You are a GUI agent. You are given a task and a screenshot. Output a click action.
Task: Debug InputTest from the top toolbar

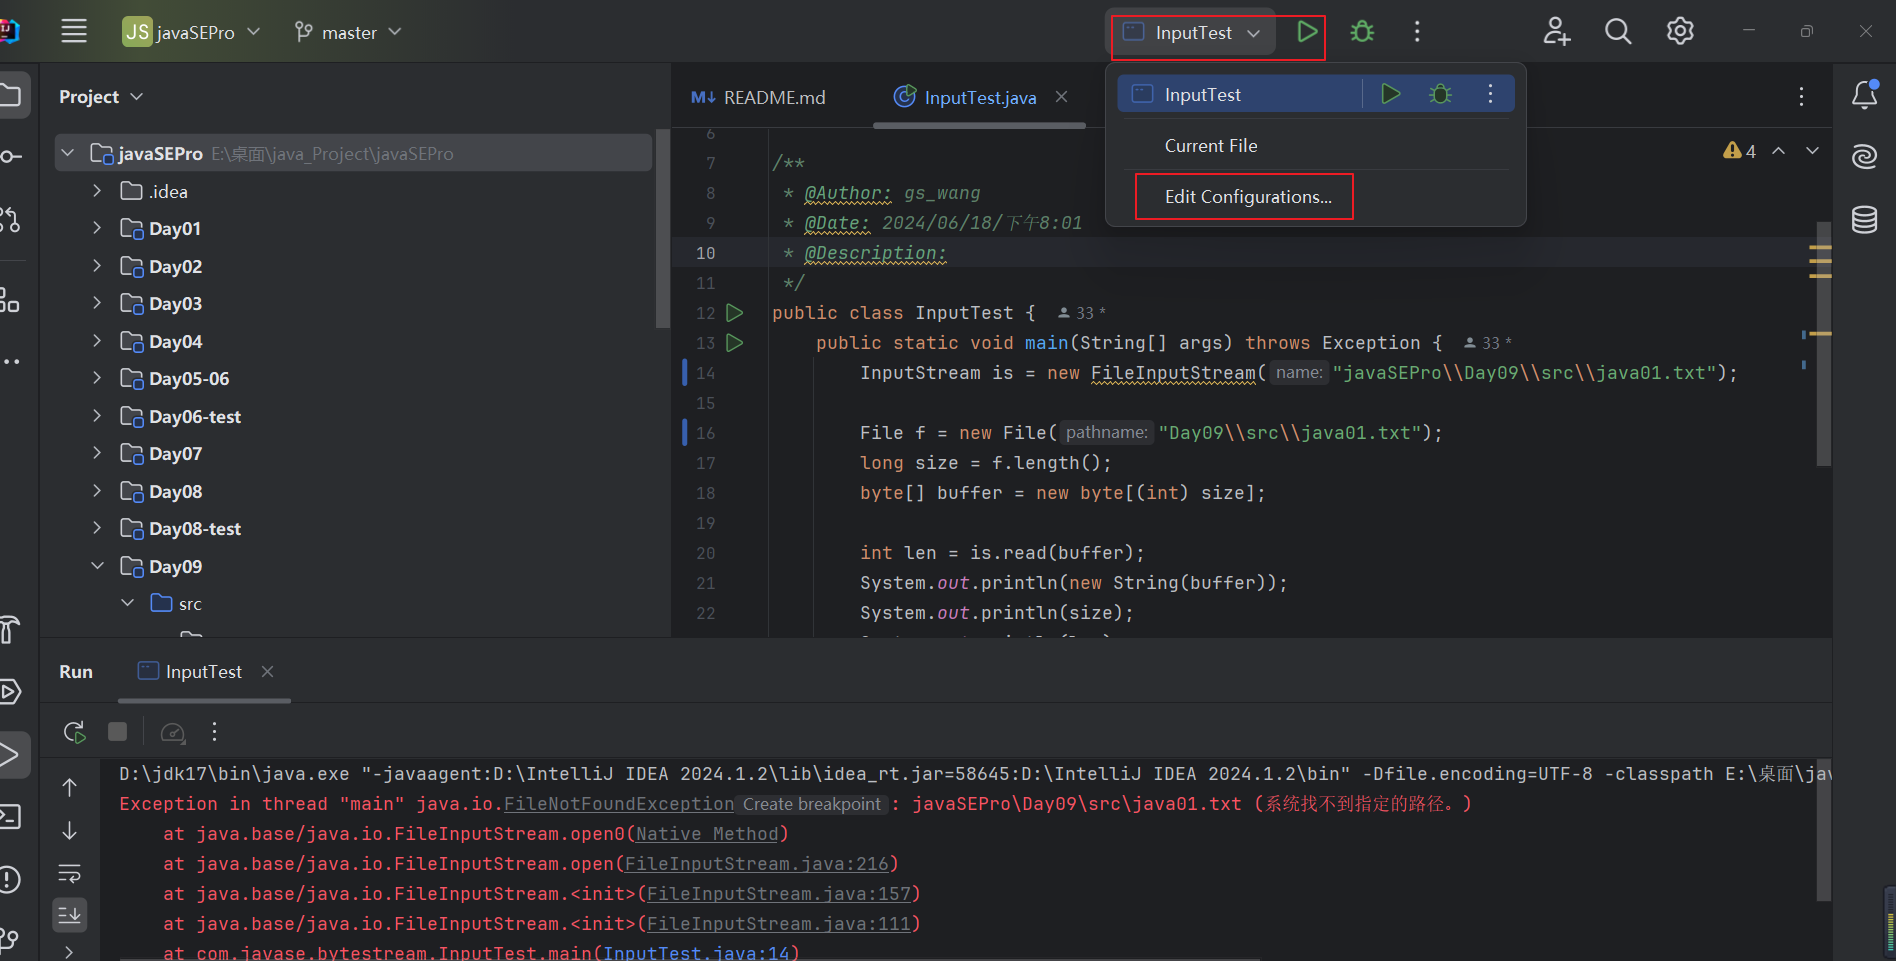pos(1362,32)
